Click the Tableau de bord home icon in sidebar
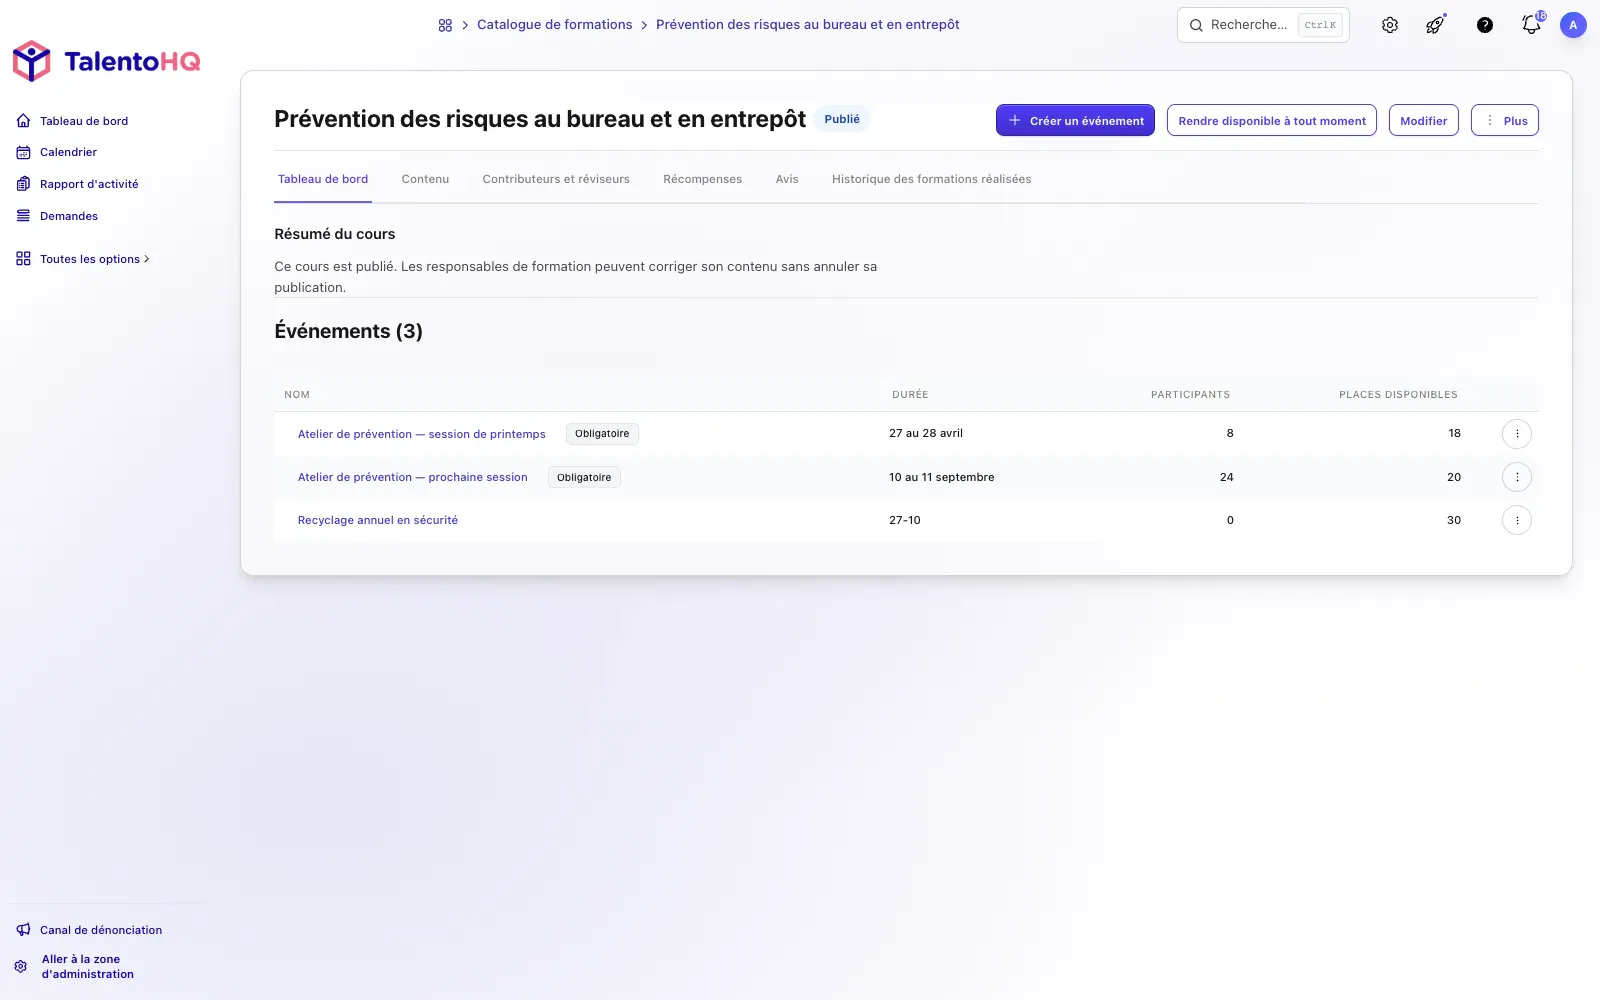 23,121
